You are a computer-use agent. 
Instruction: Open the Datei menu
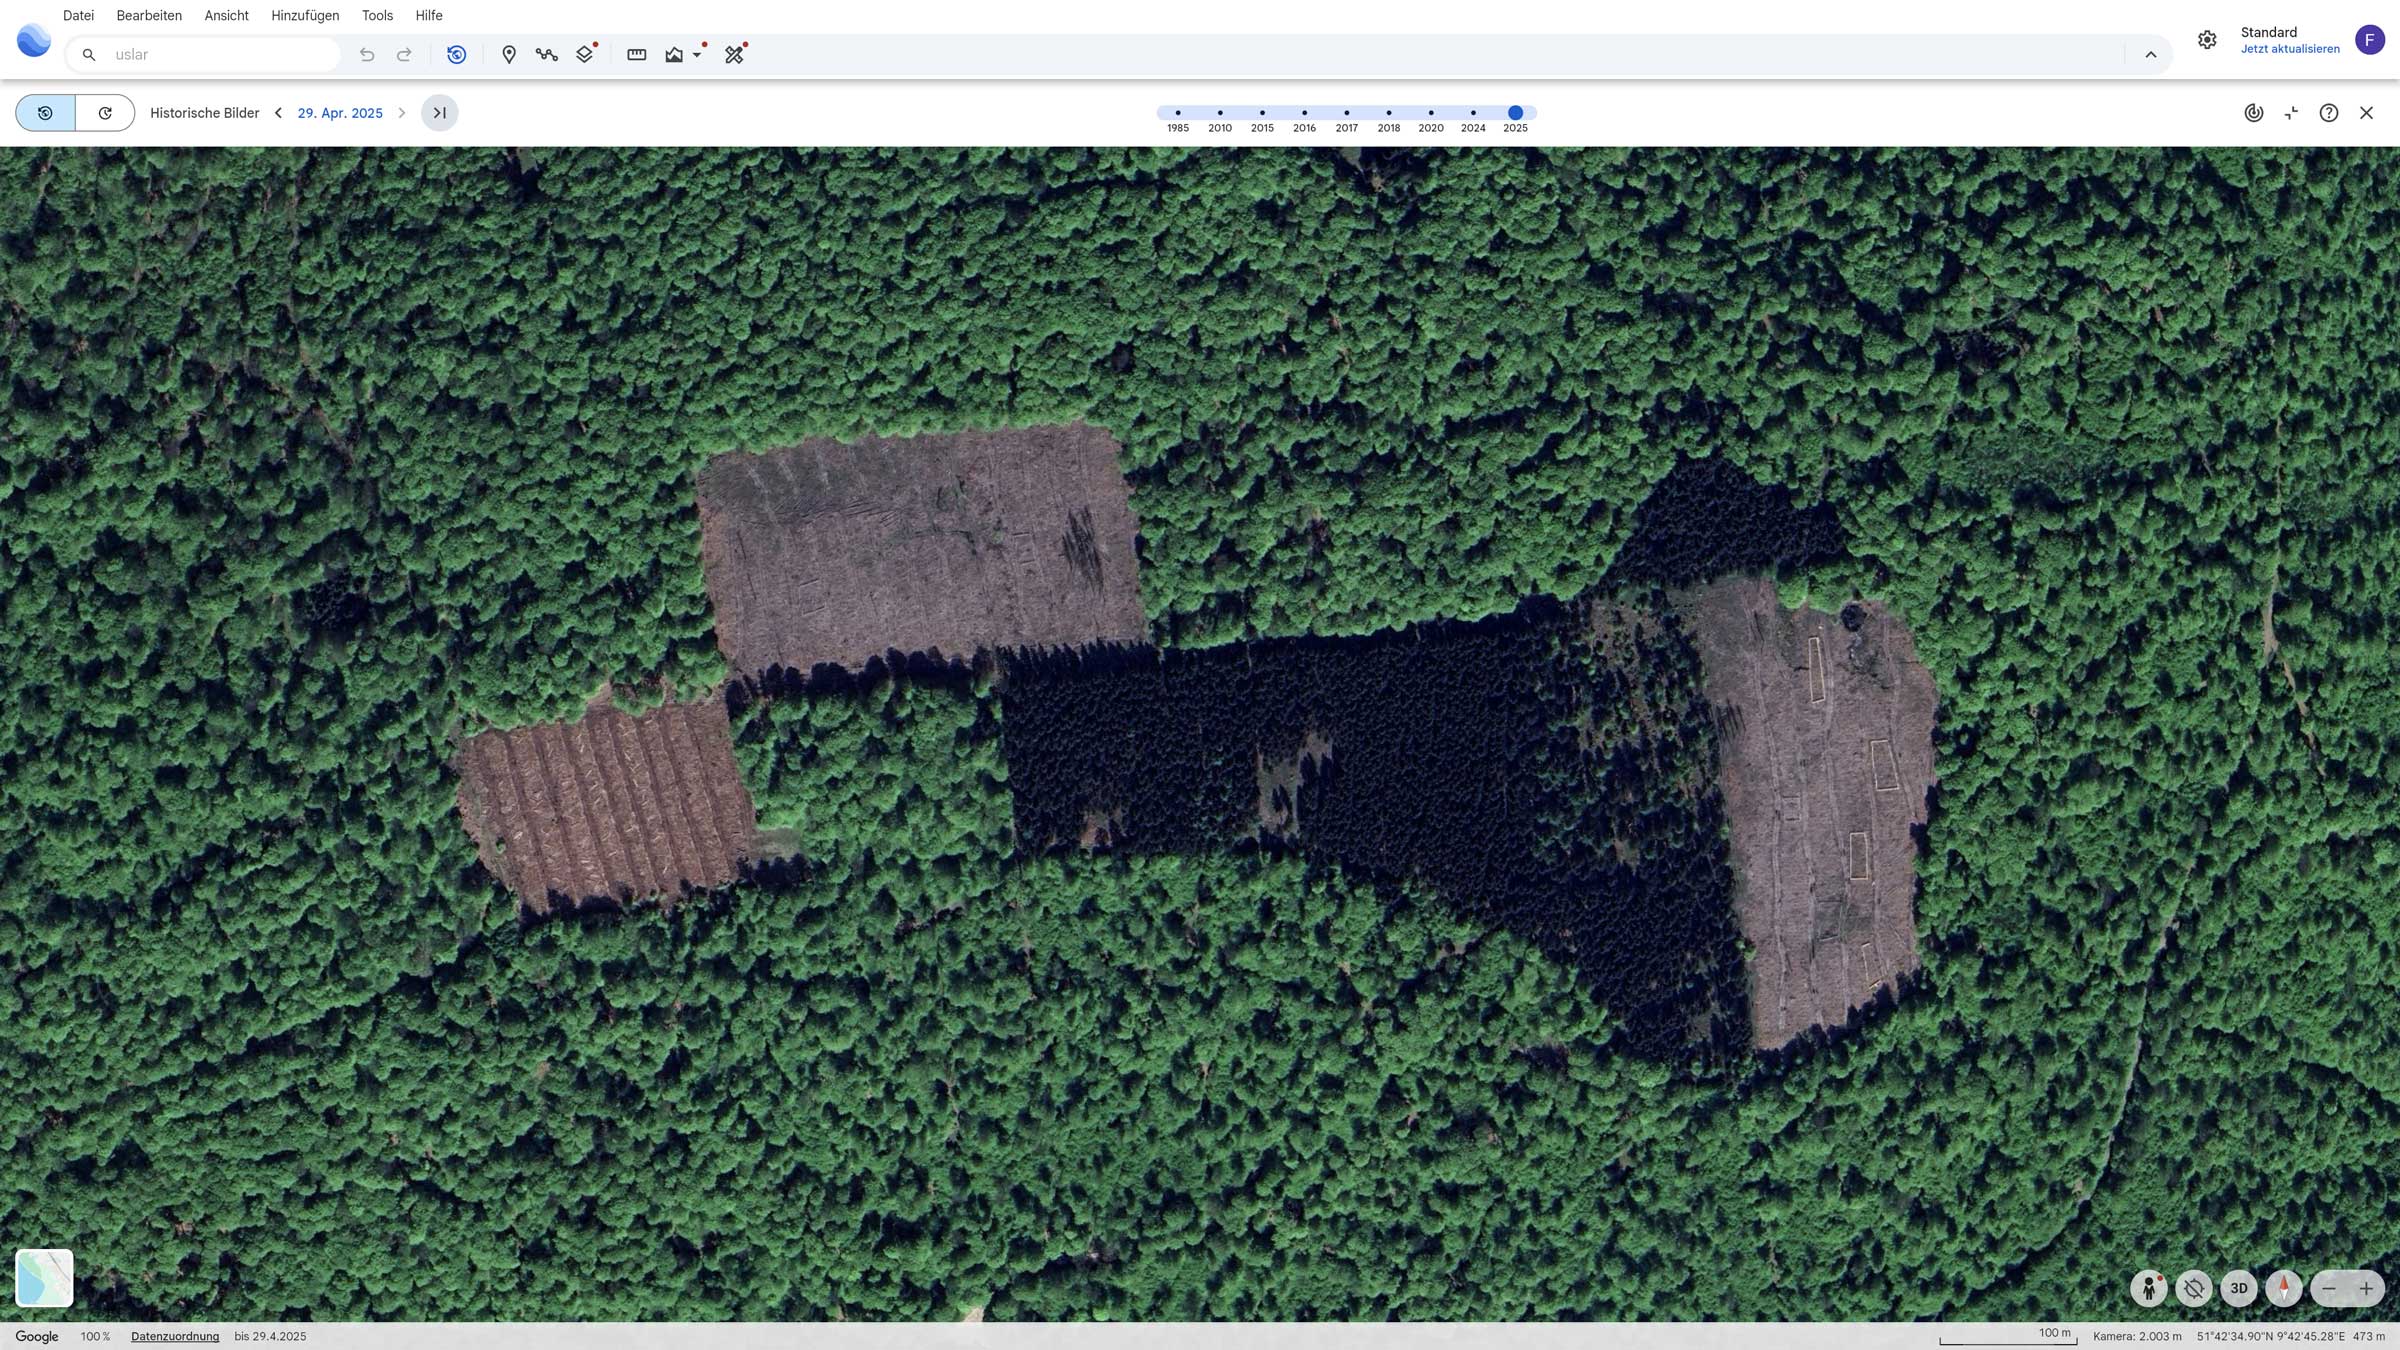pyautogui.click(x=78, y=15)
